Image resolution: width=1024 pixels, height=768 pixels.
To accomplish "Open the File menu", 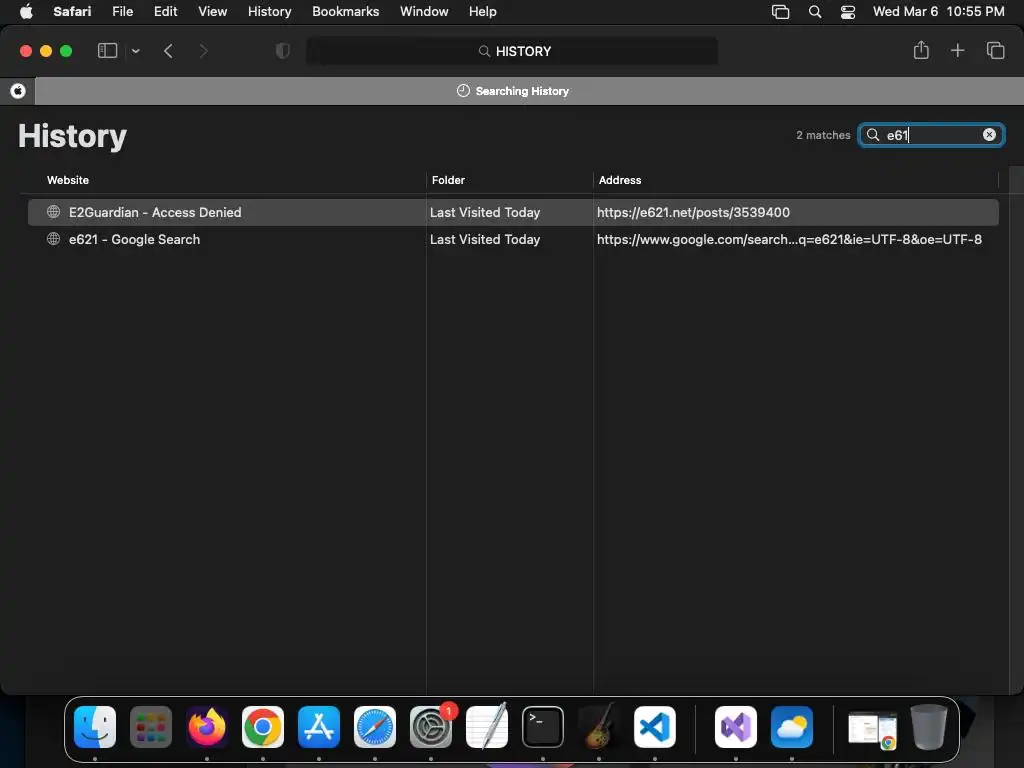I will pyautogui.click(x=122, y=11).
